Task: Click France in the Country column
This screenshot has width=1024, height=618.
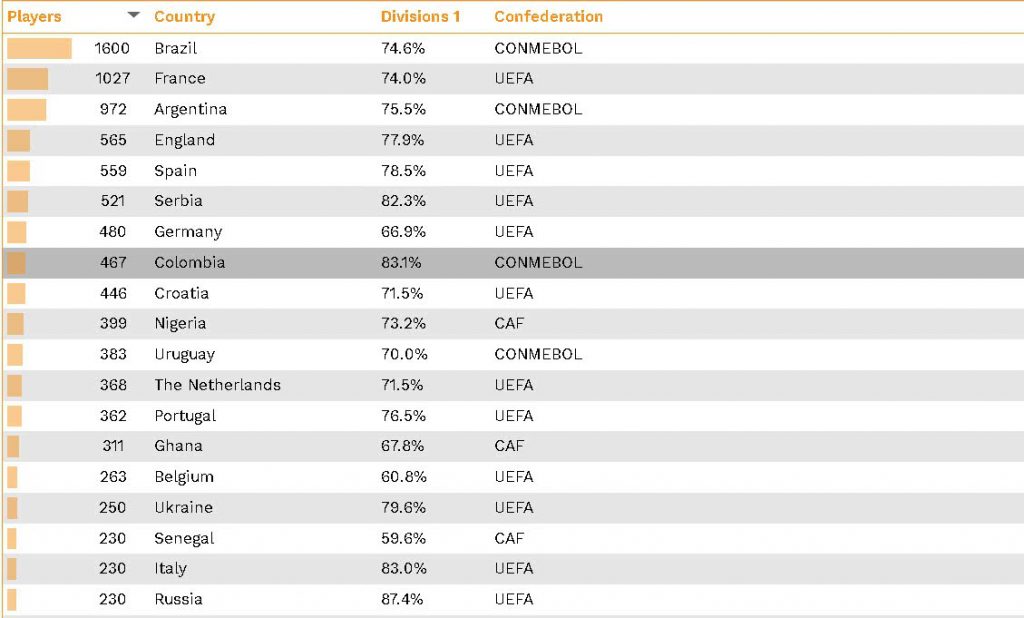Action: click(x=180, y=78)
